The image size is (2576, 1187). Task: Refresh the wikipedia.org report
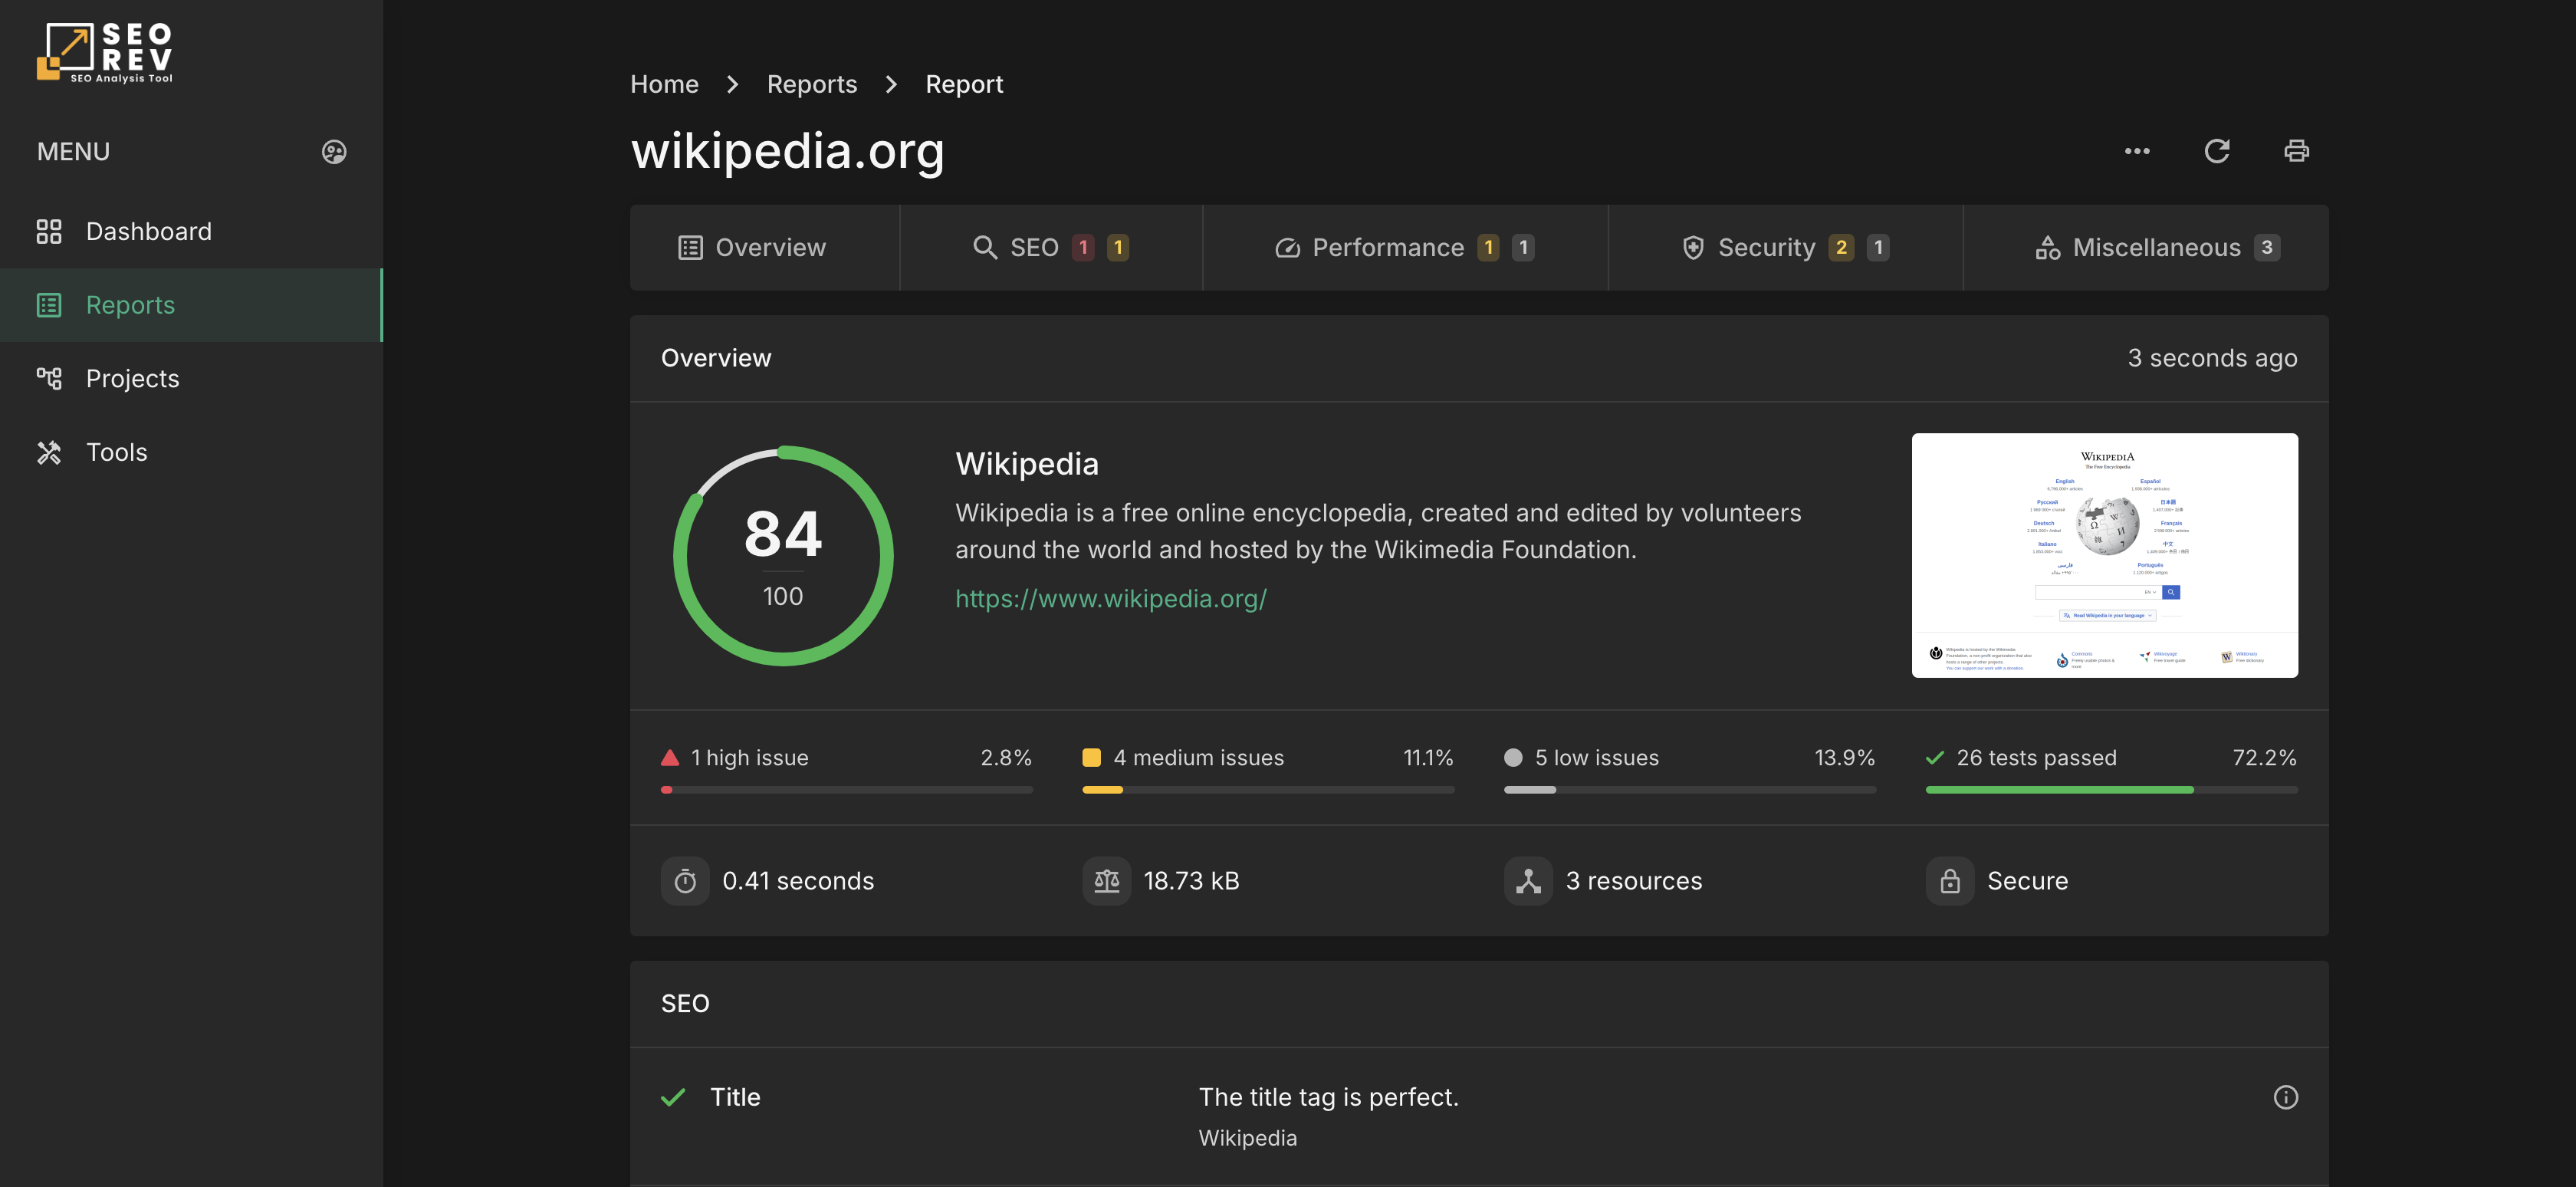point(2217,151)
